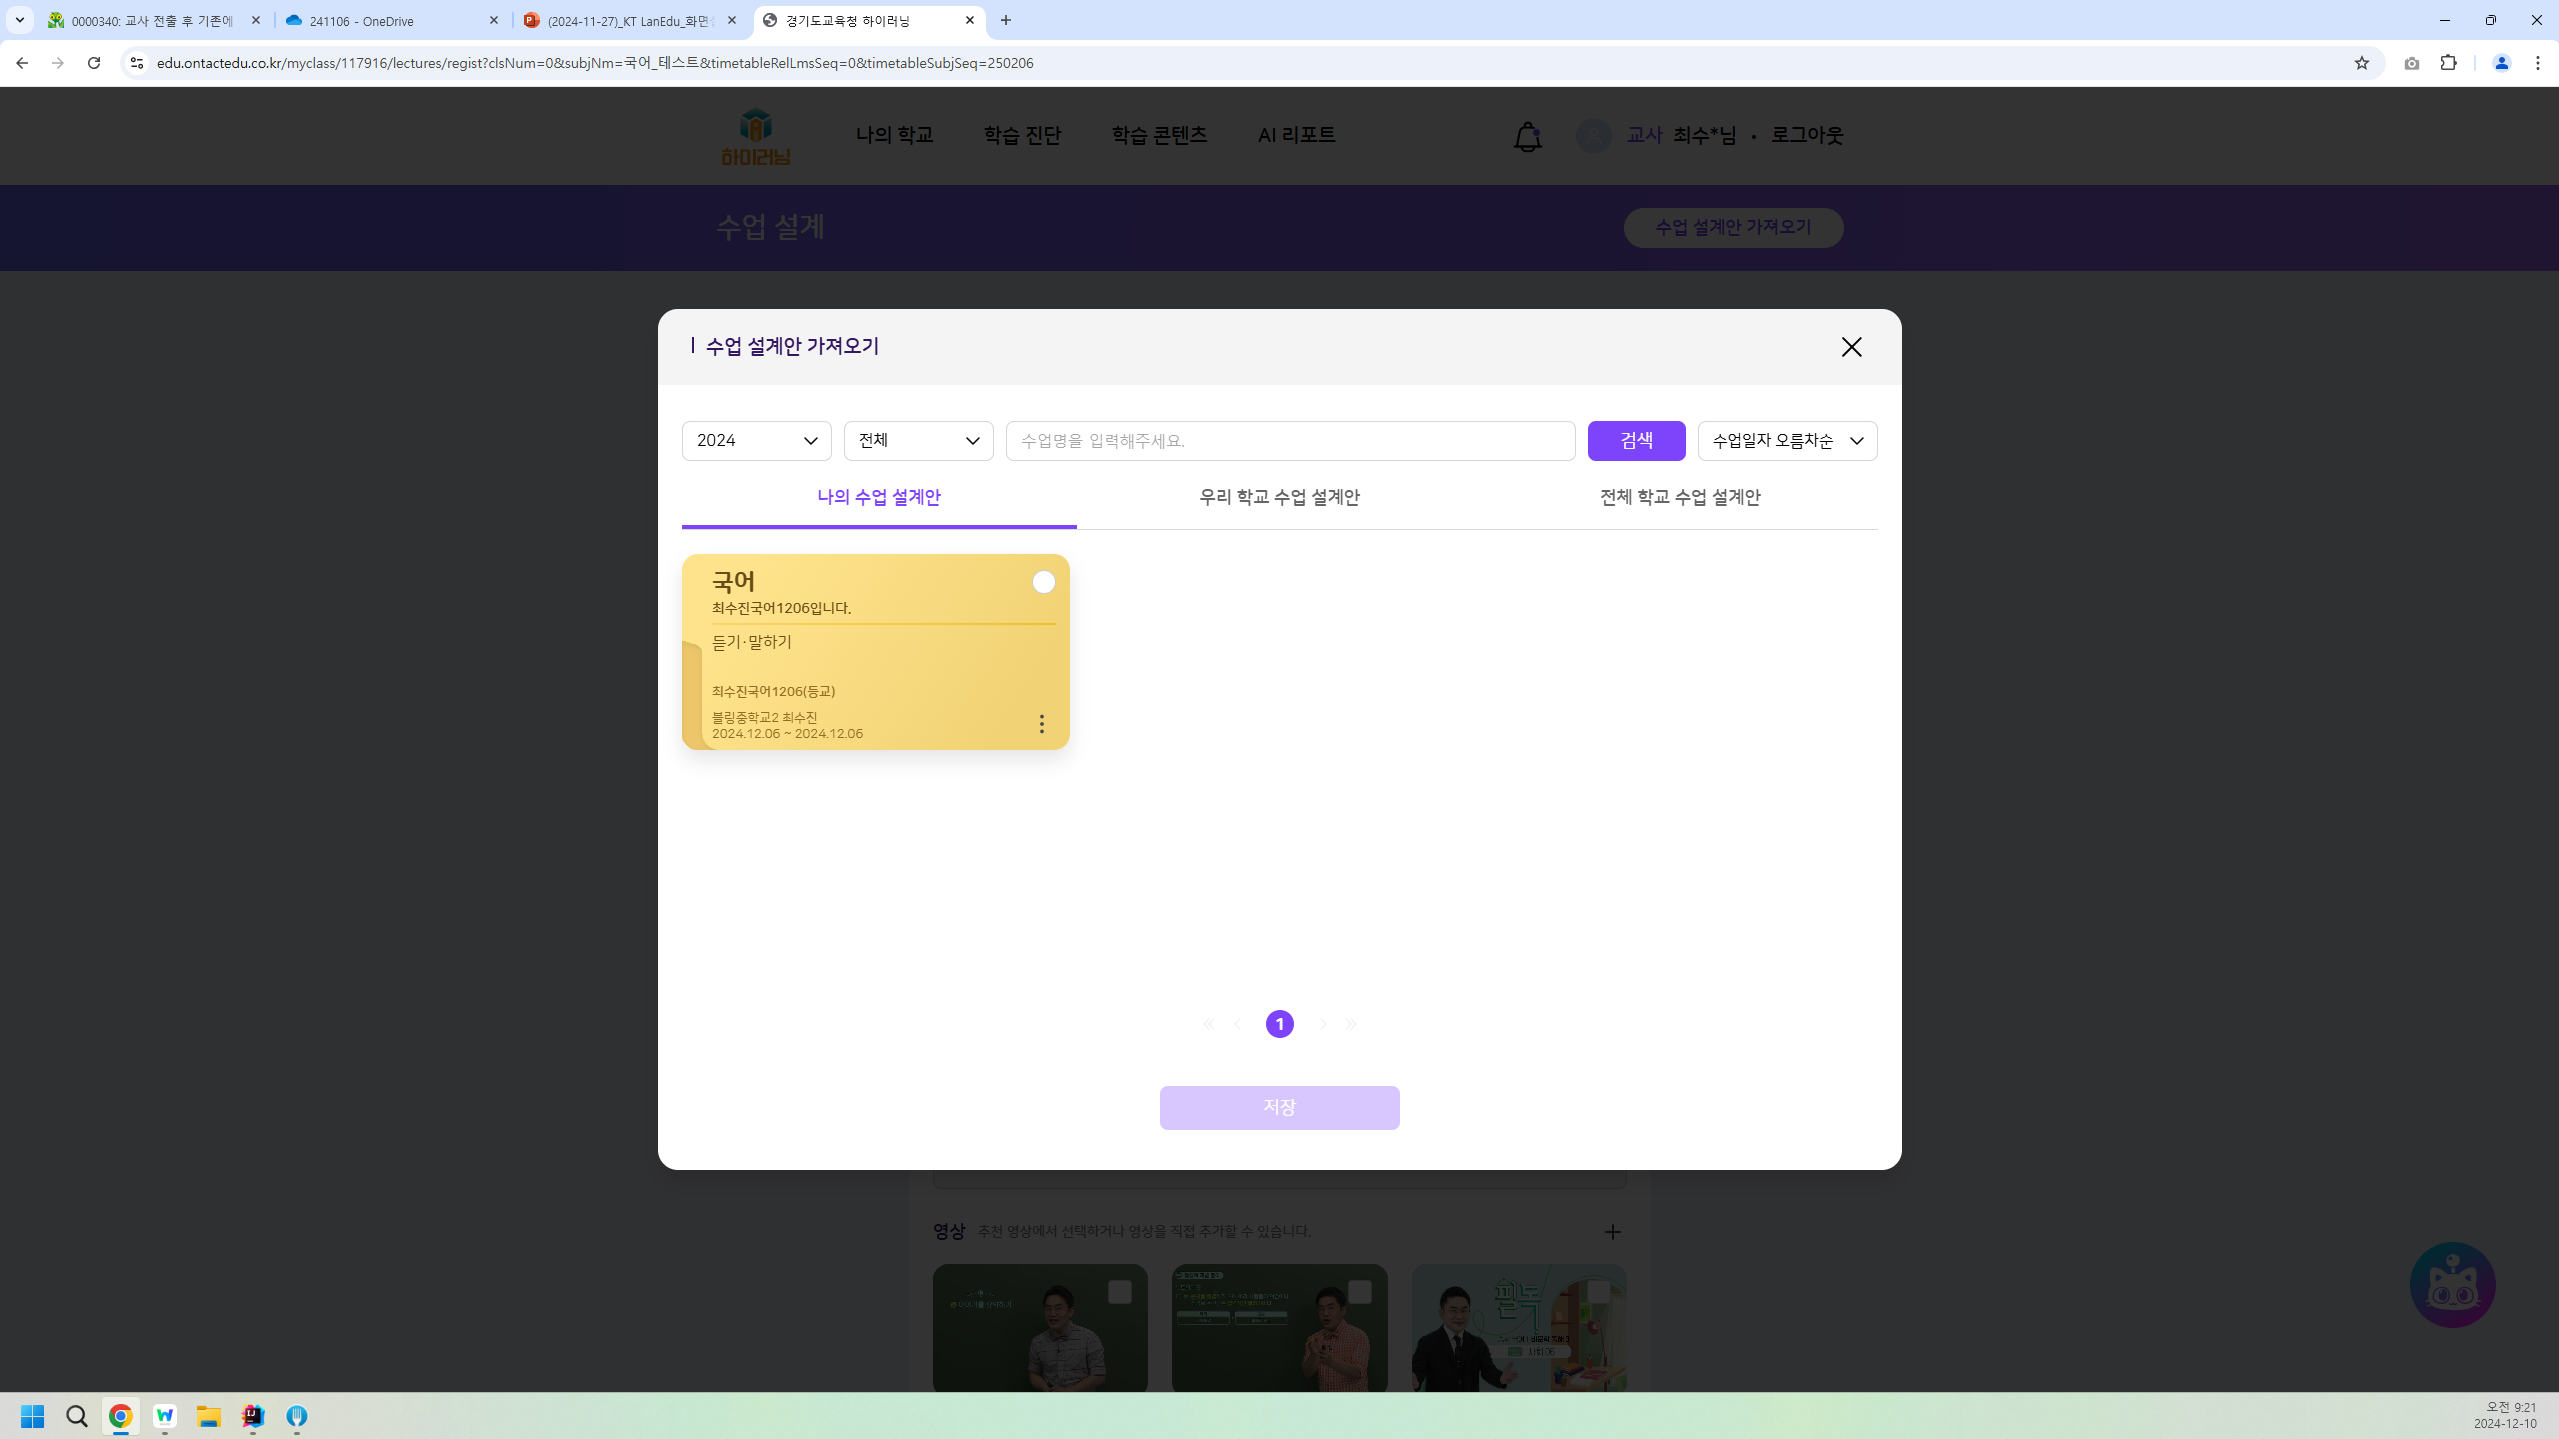
Task: Focus the 수업명 search input field
Action: point(1289,441)
